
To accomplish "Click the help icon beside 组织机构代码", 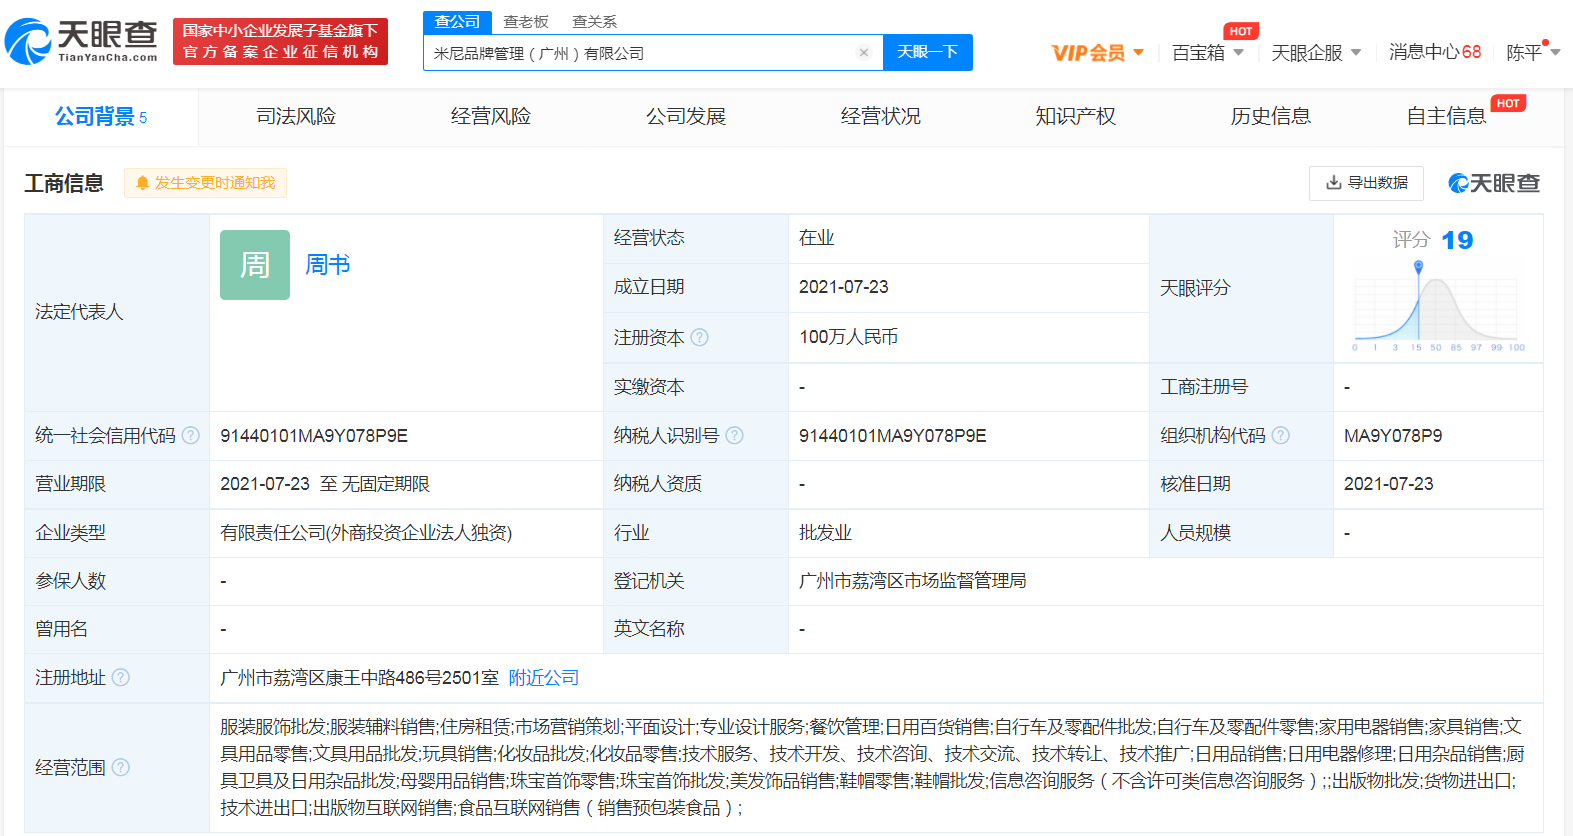I will [x=1281, y=436].
